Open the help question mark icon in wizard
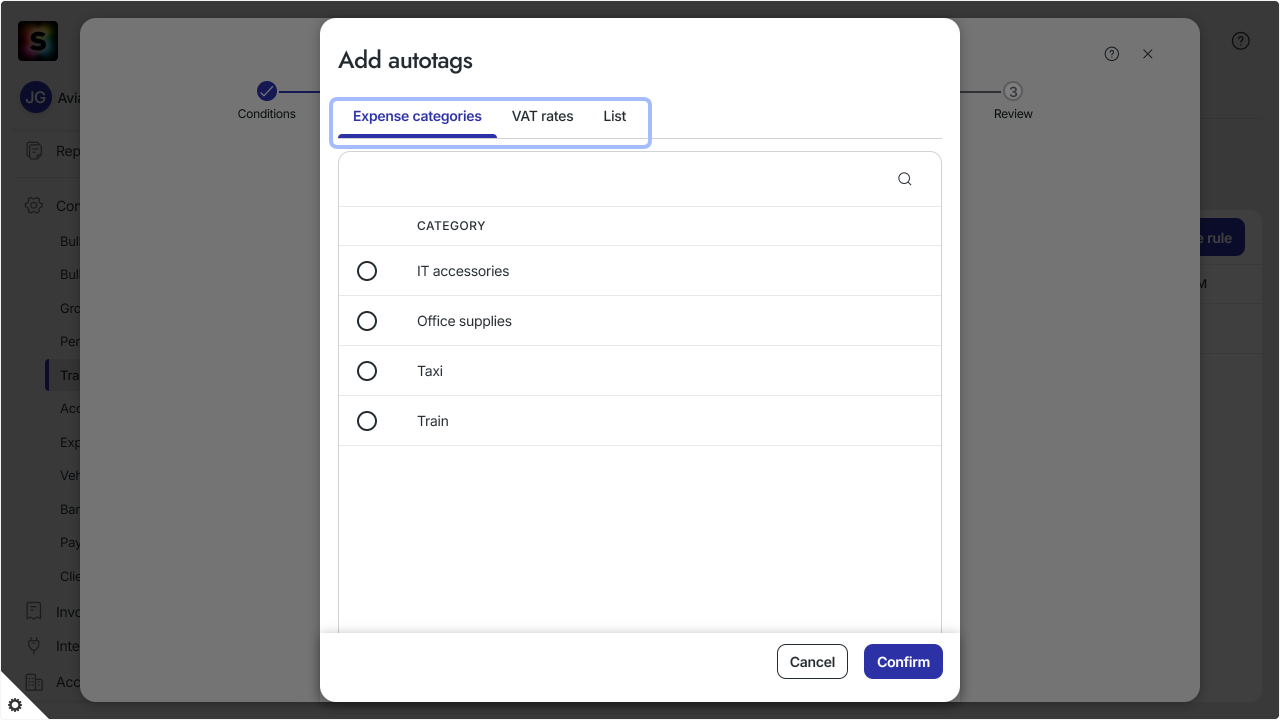Screen dimensions: 1280x720 (1112, 54)
